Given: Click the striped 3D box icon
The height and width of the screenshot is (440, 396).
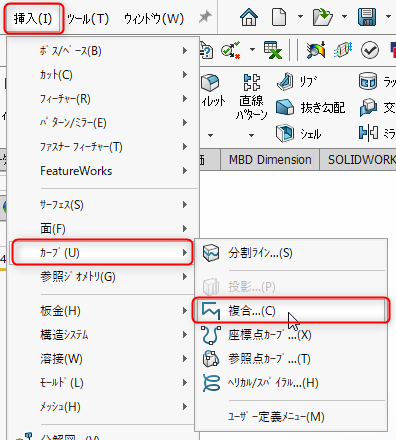Looking at the screenshot, I should [x=343, y=50].
